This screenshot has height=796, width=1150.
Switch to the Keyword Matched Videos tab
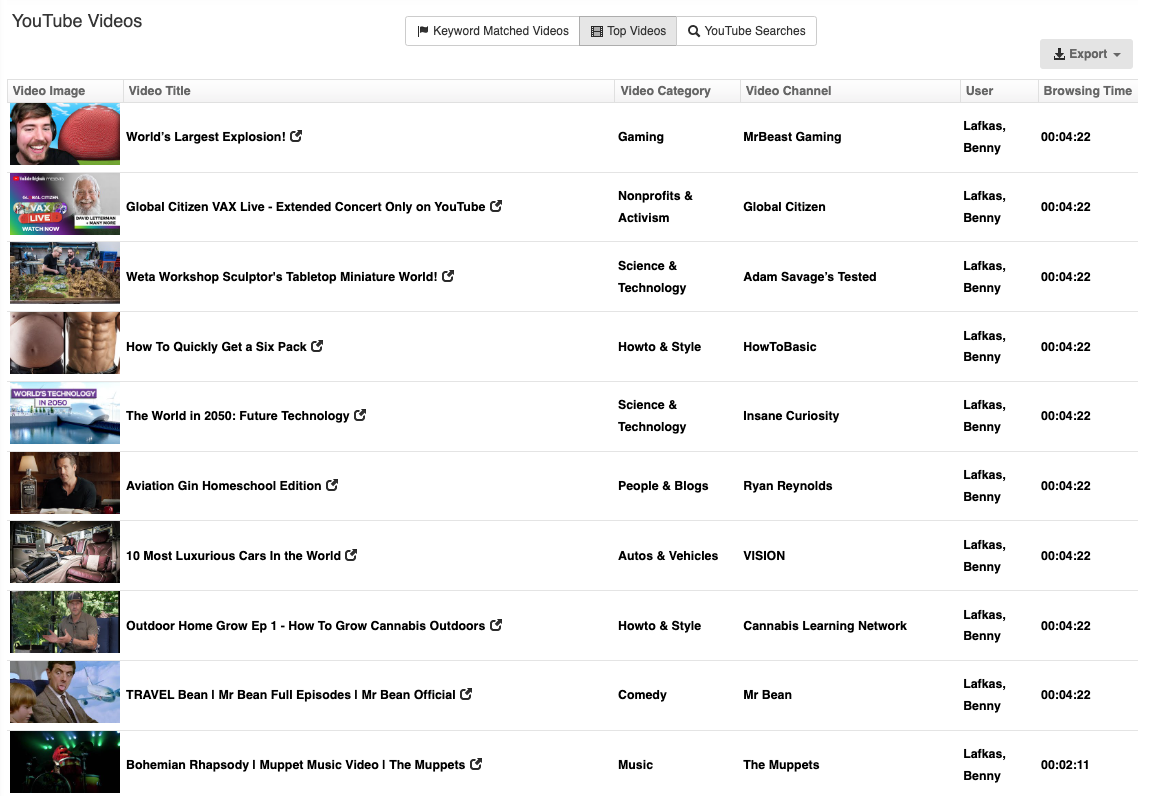(x=492, y=31)
